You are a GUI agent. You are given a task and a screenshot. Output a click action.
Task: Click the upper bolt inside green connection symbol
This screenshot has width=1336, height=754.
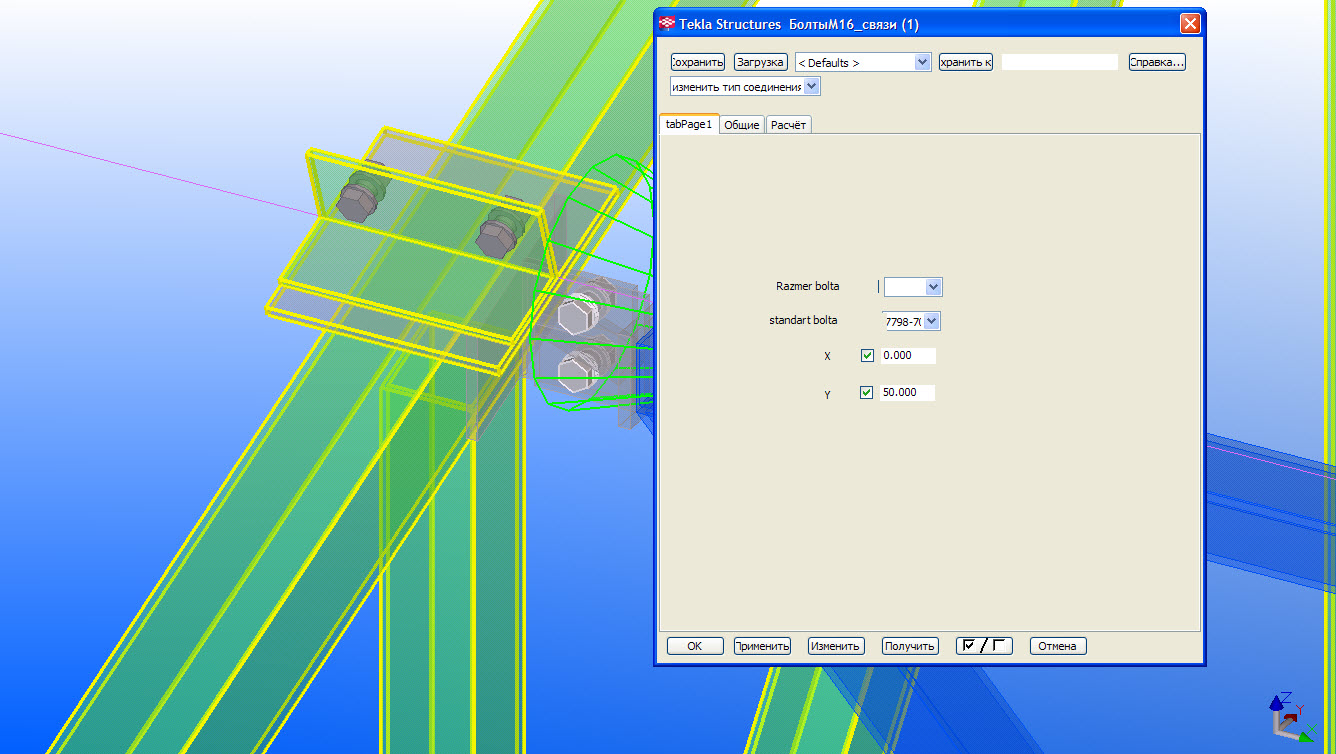(576, 318)
